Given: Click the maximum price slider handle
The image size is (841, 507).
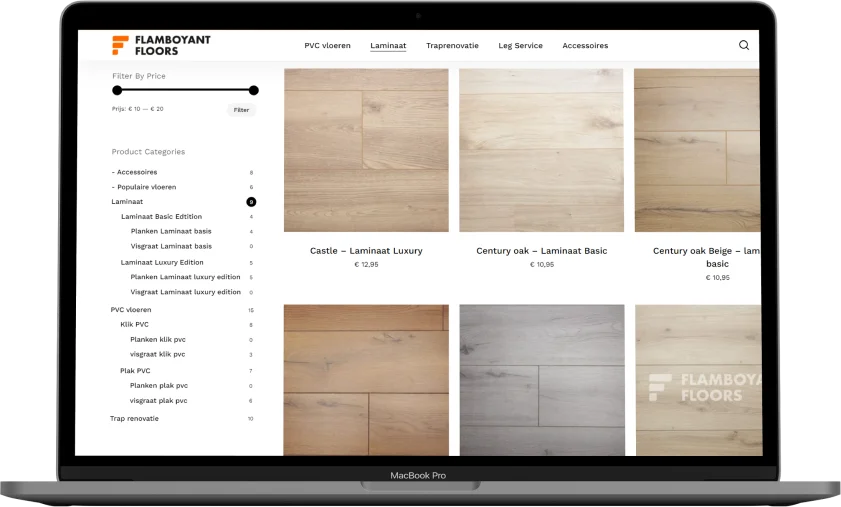Looking at the screenshot, I should coord(254,90).
